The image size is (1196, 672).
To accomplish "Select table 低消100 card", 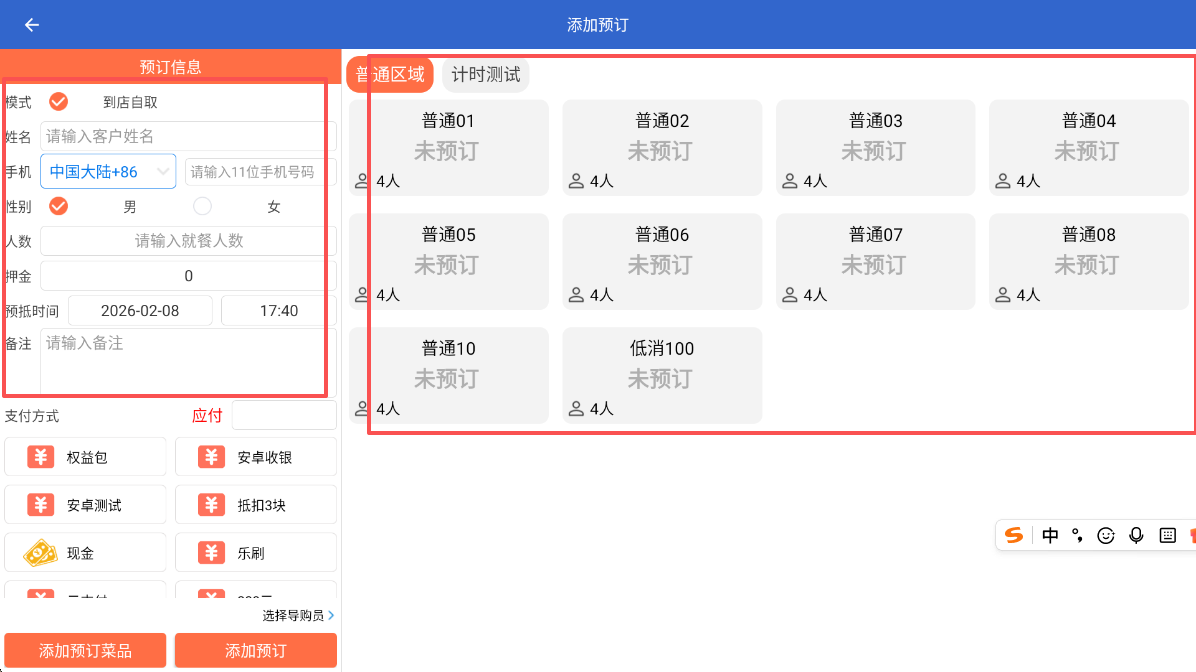I will (x=662, y=376).
